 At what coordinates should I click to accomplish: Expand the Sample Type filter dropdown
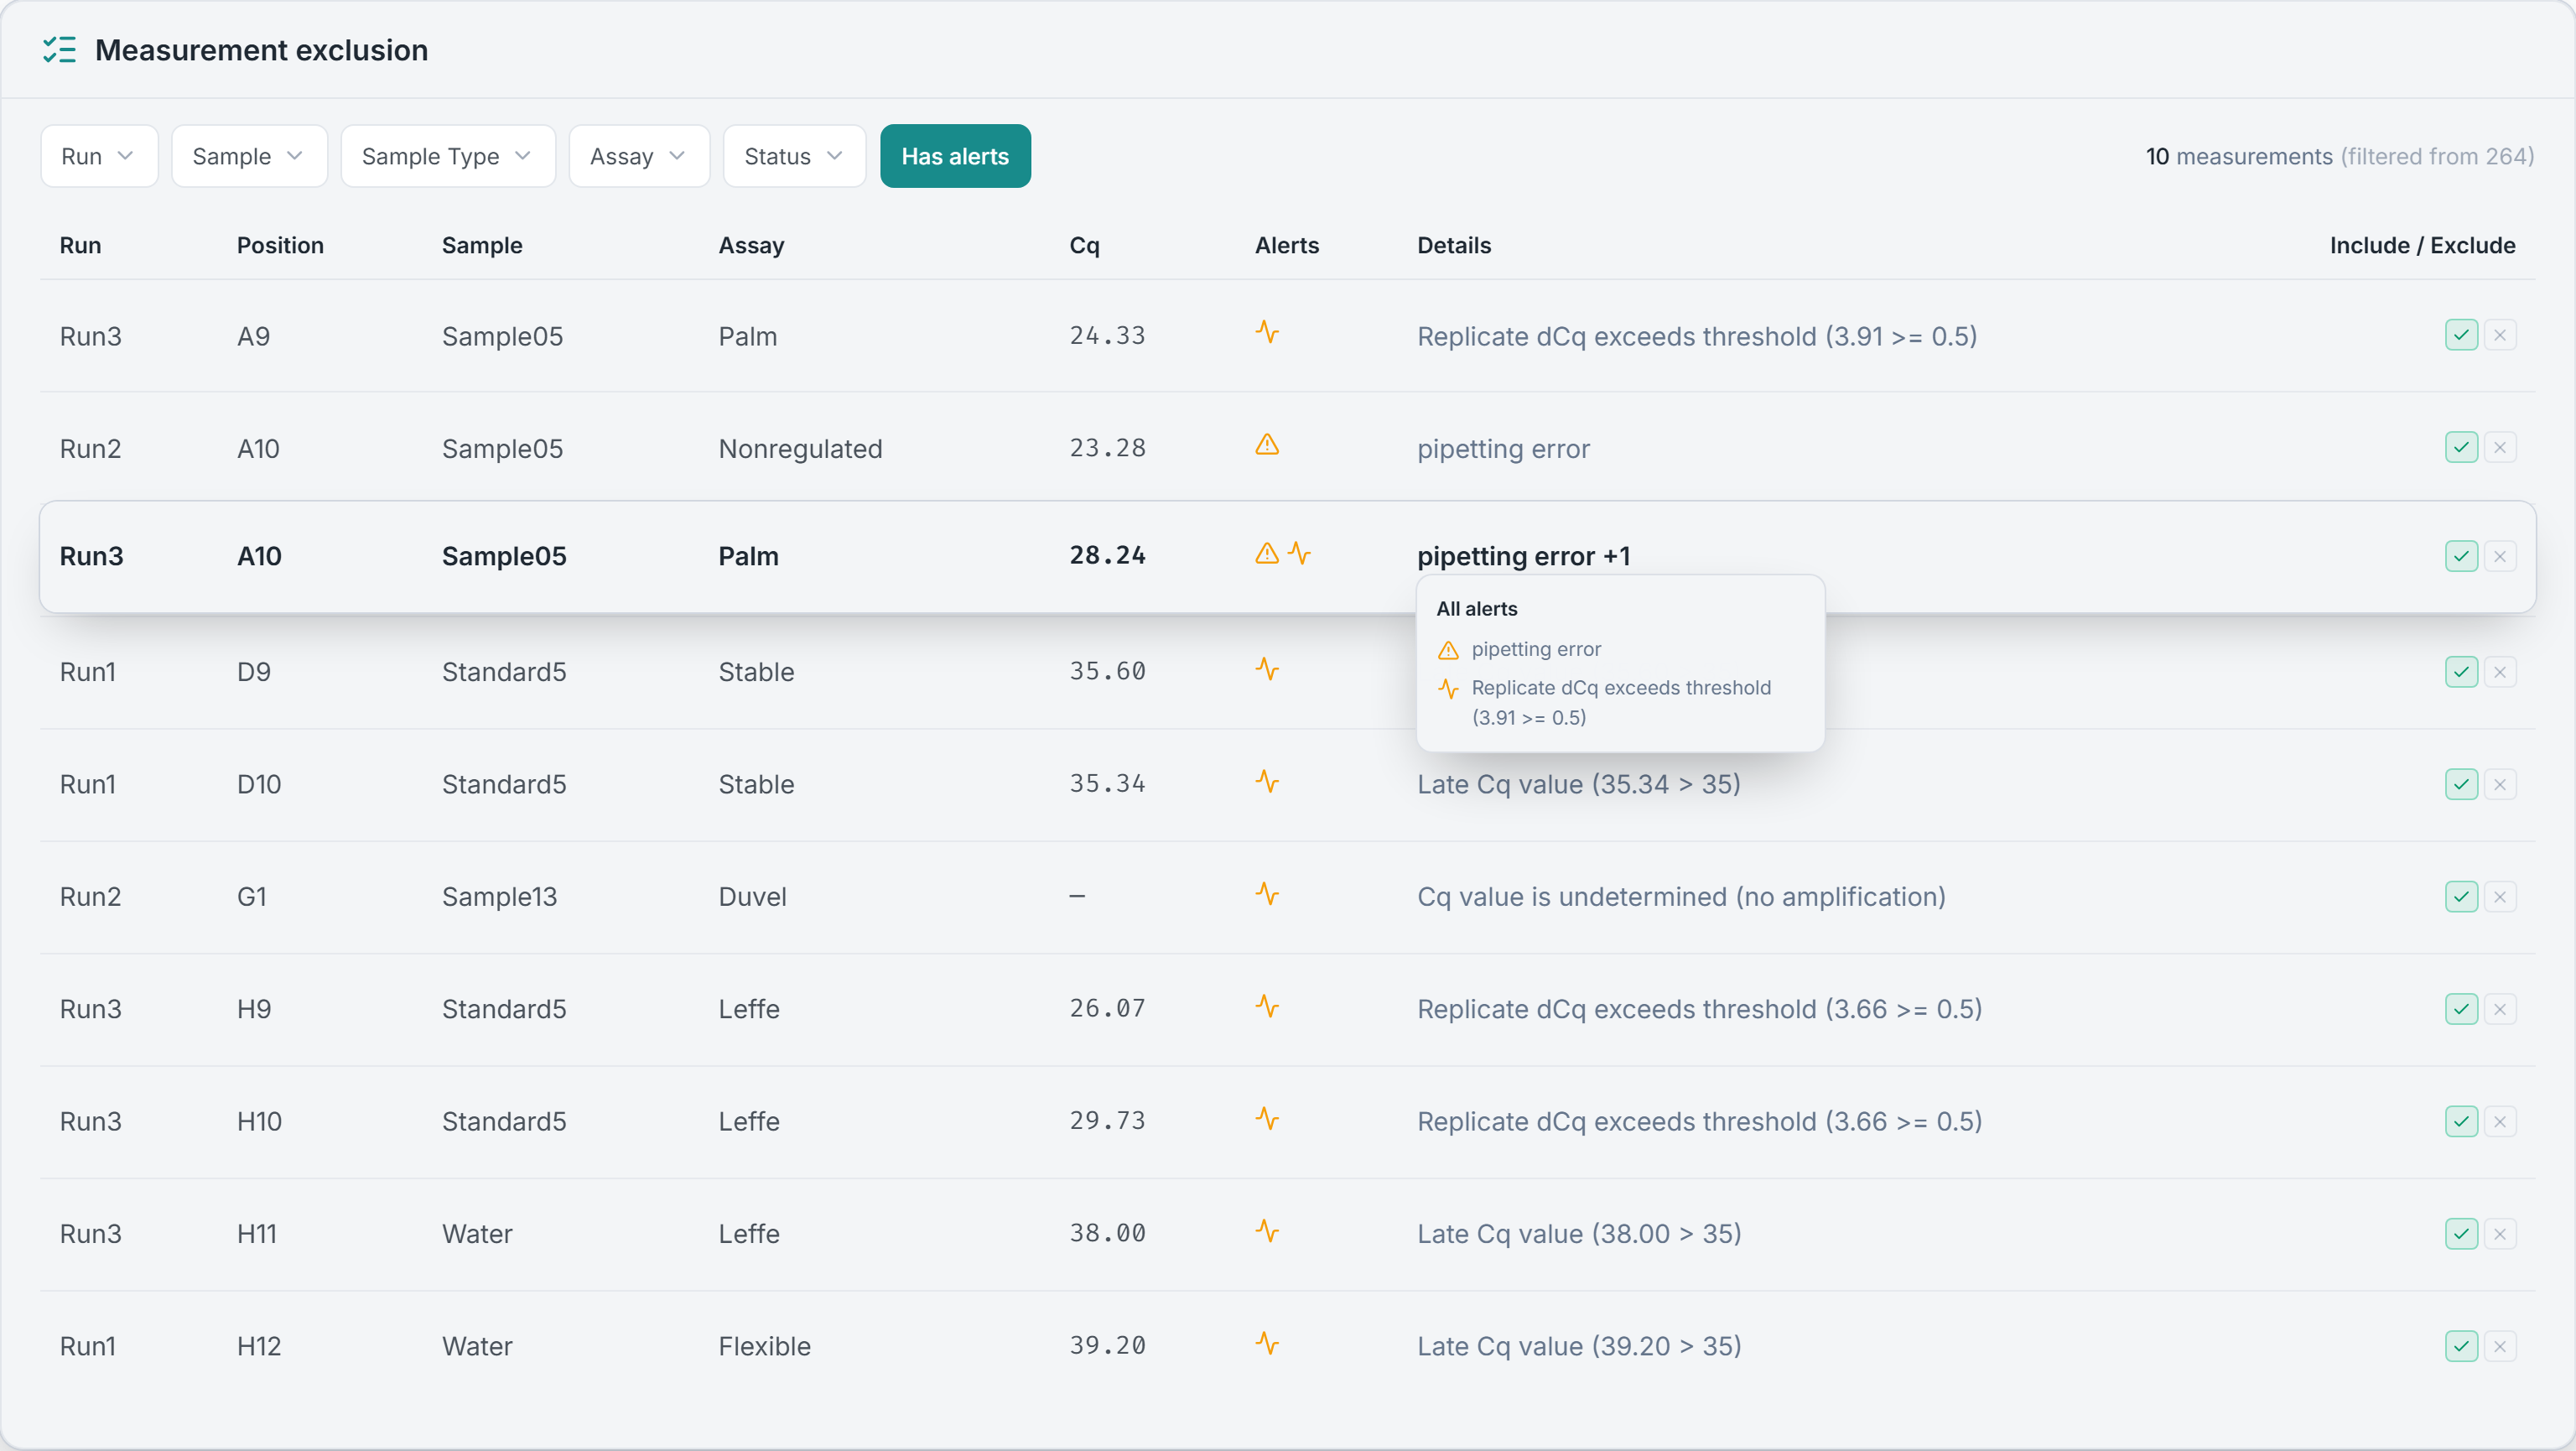(x=448, y=156)
